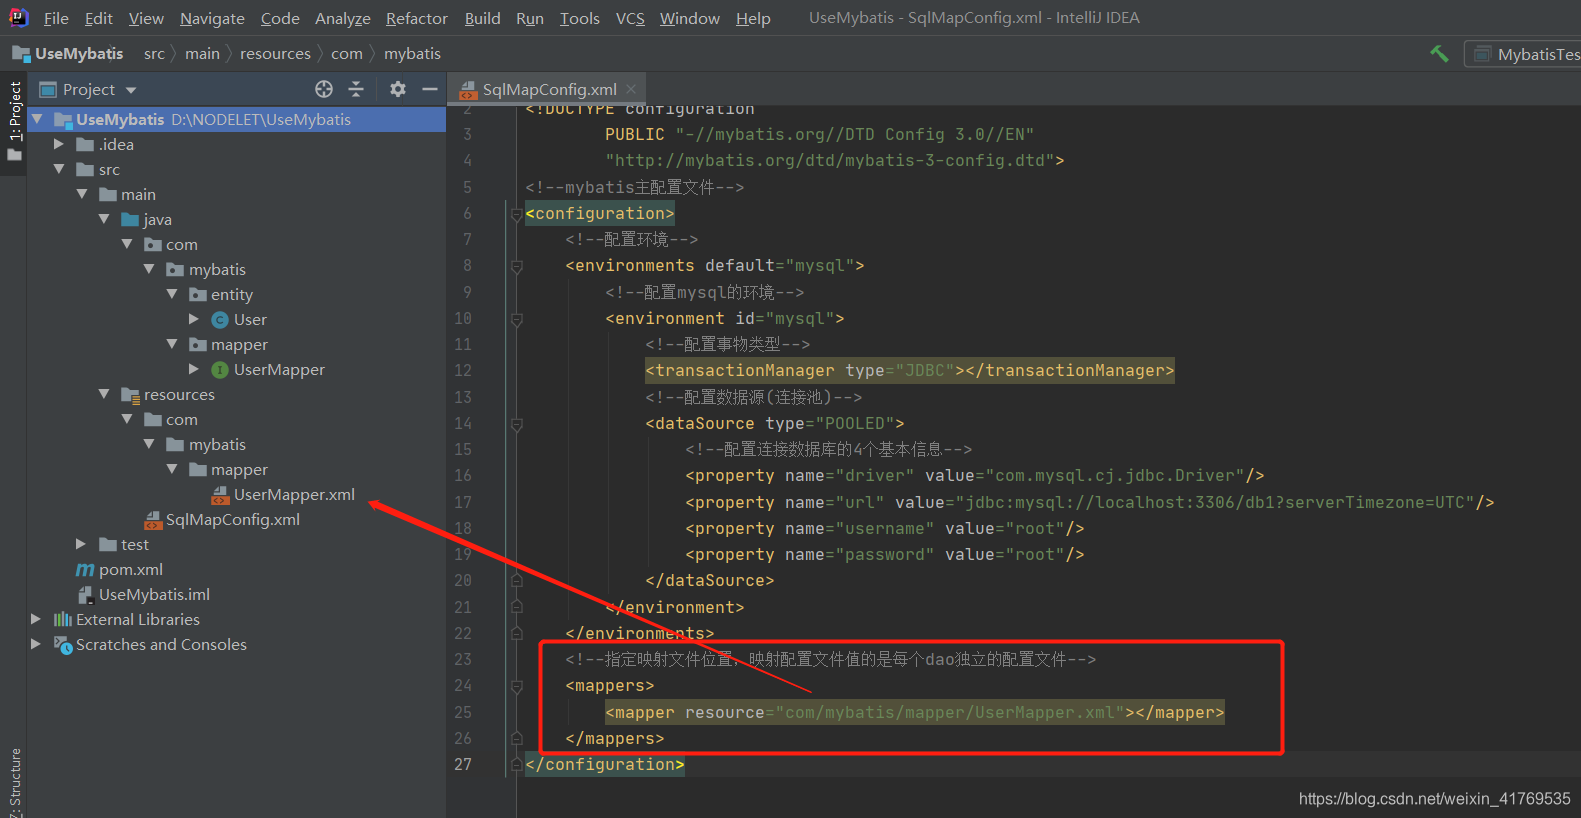Click the java source folder icon

click(130, 220)
